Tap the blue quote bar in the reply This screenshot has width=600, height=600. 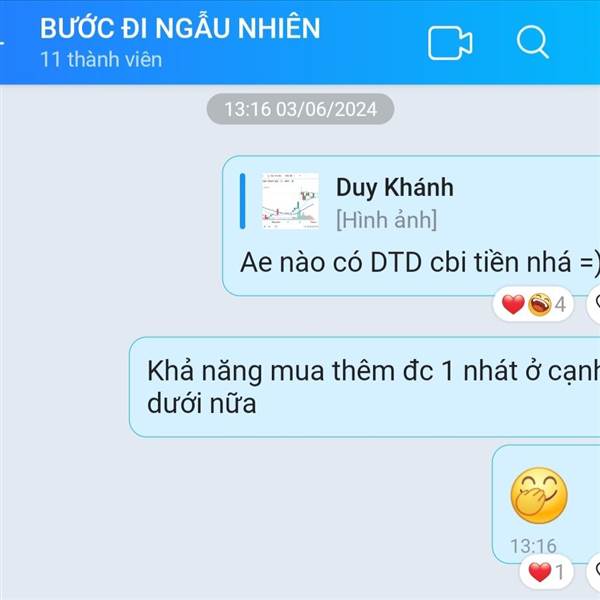tap(242, 201)
